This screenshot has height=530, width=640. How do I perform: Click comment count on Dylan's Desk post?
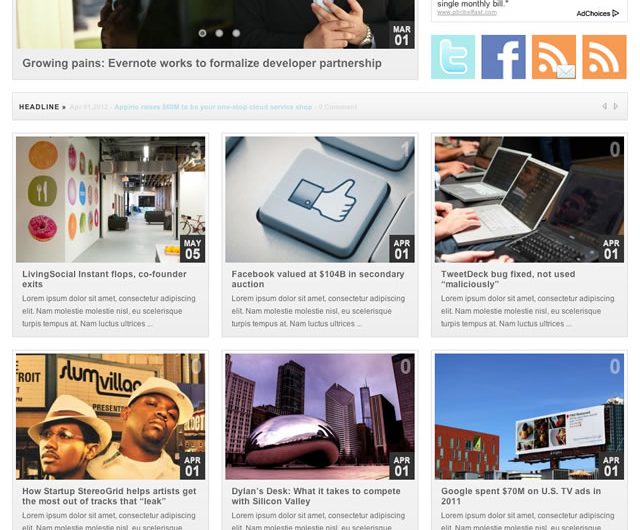click(406, 367)
